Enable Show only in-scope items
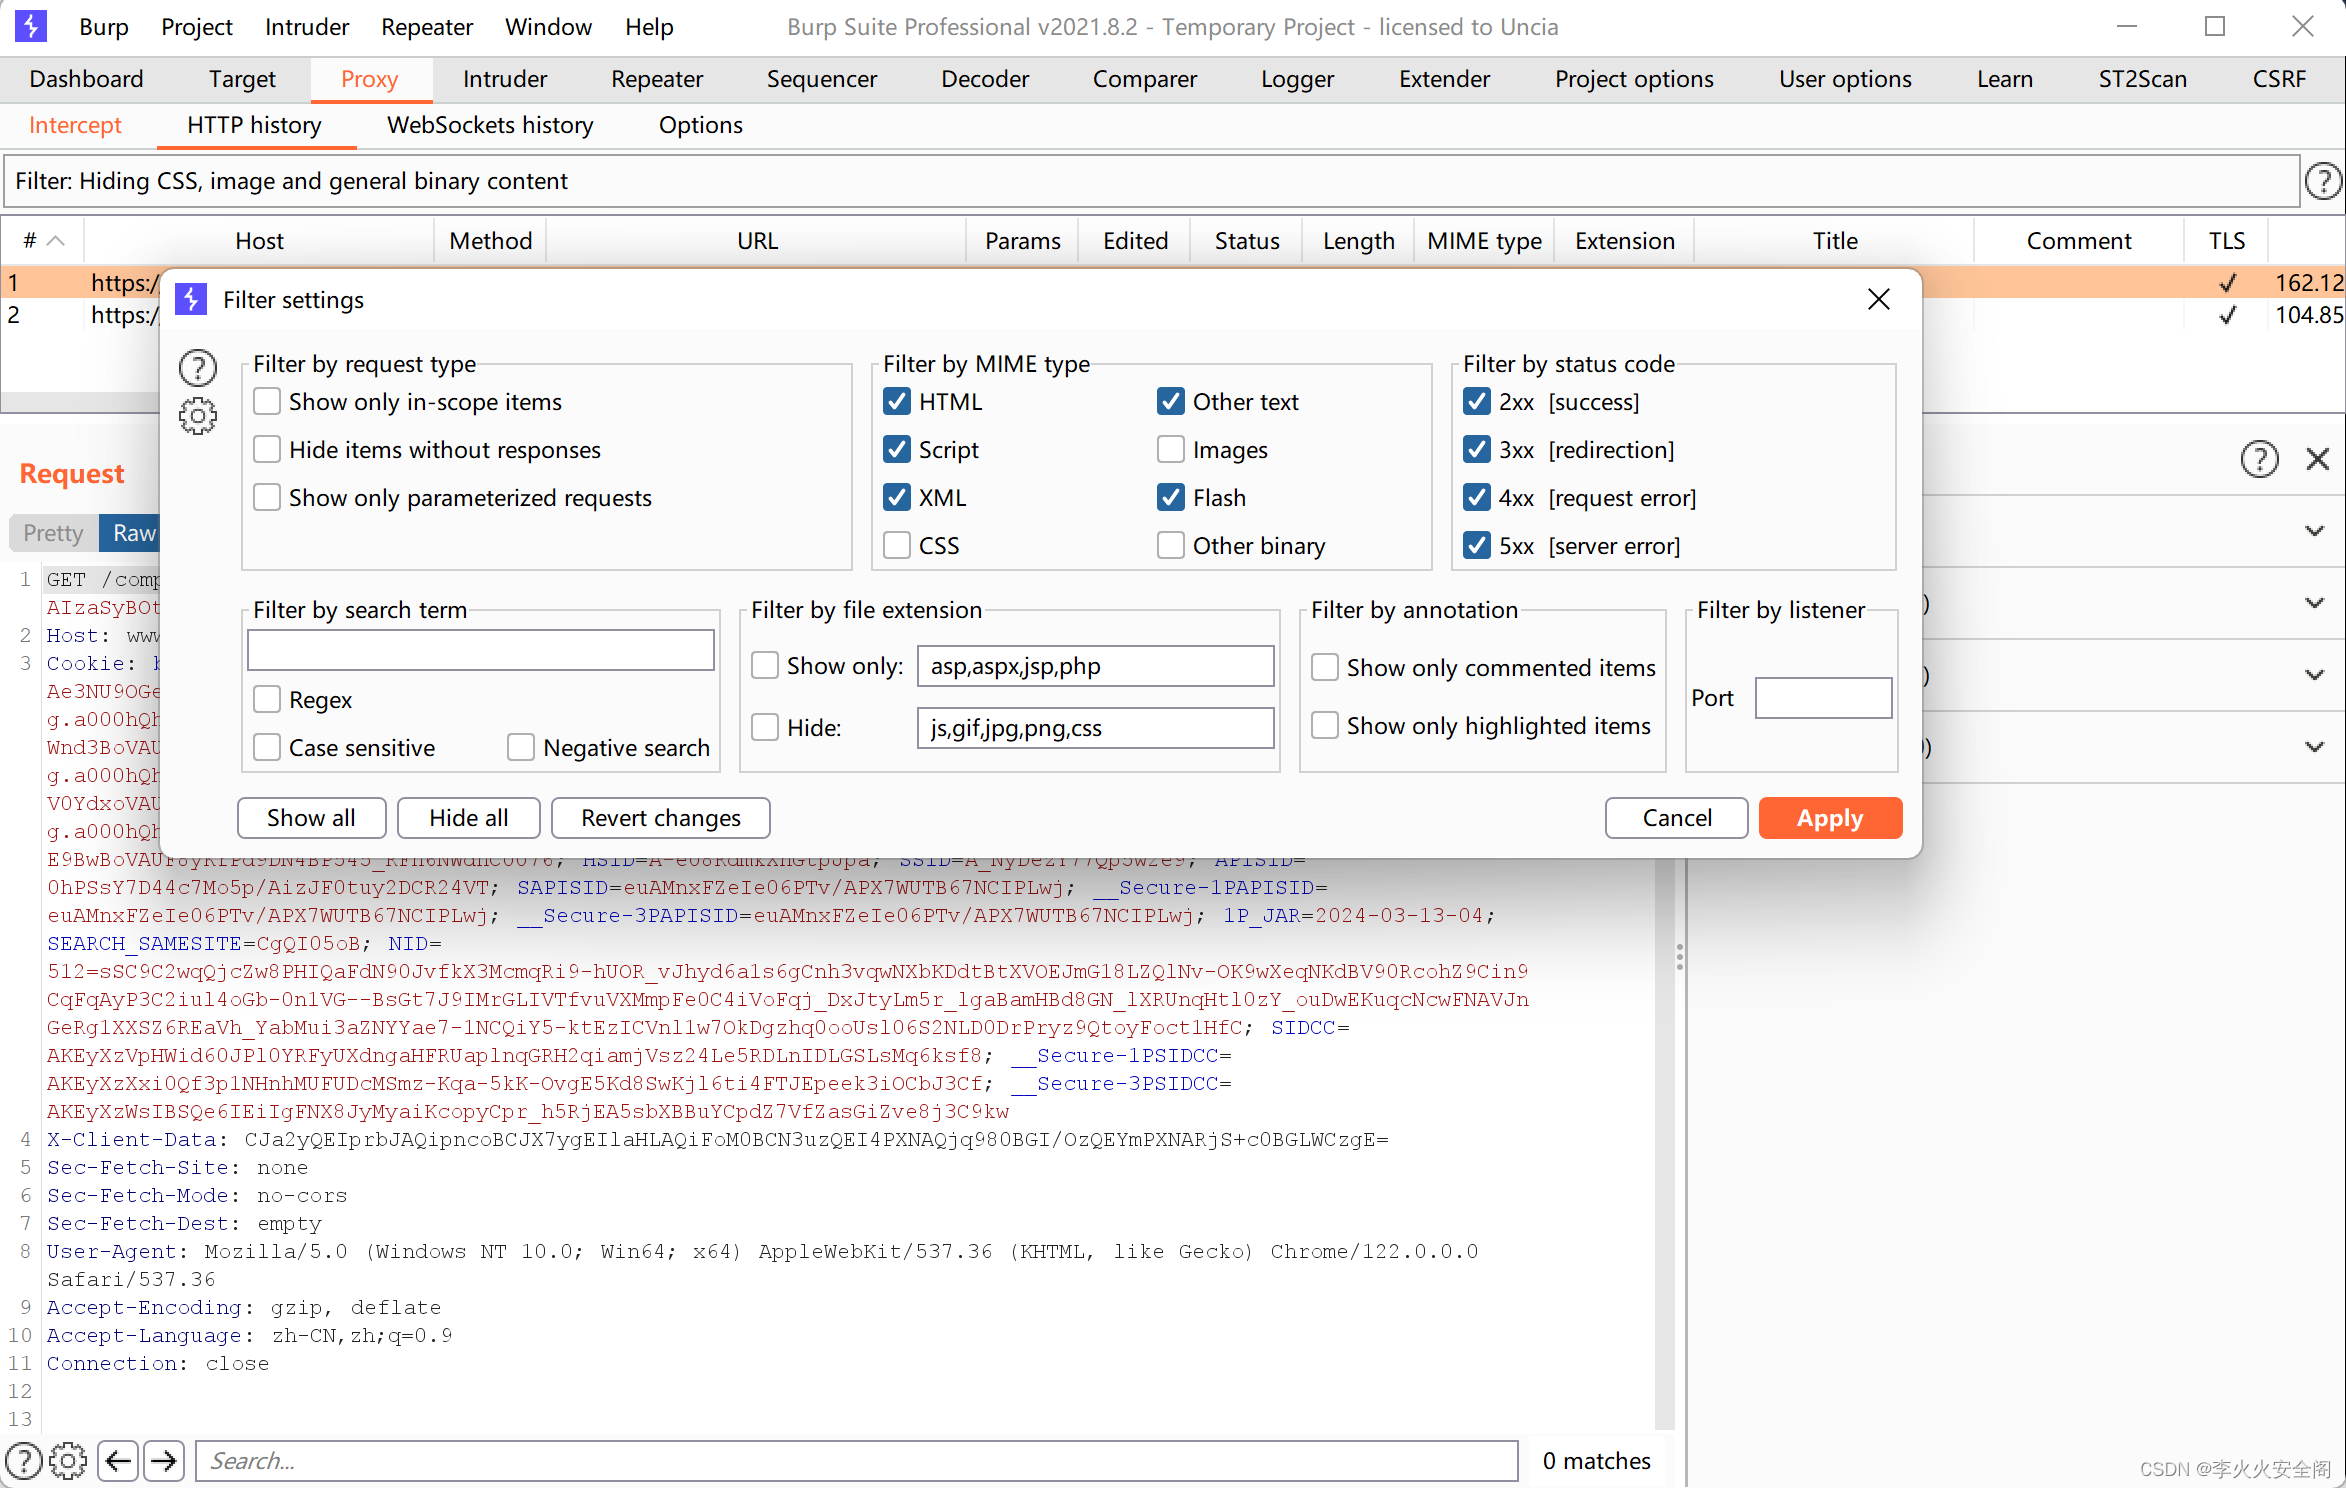Image resolution: width=2346 pixels, height=1488 pixels. coord(267,402)
